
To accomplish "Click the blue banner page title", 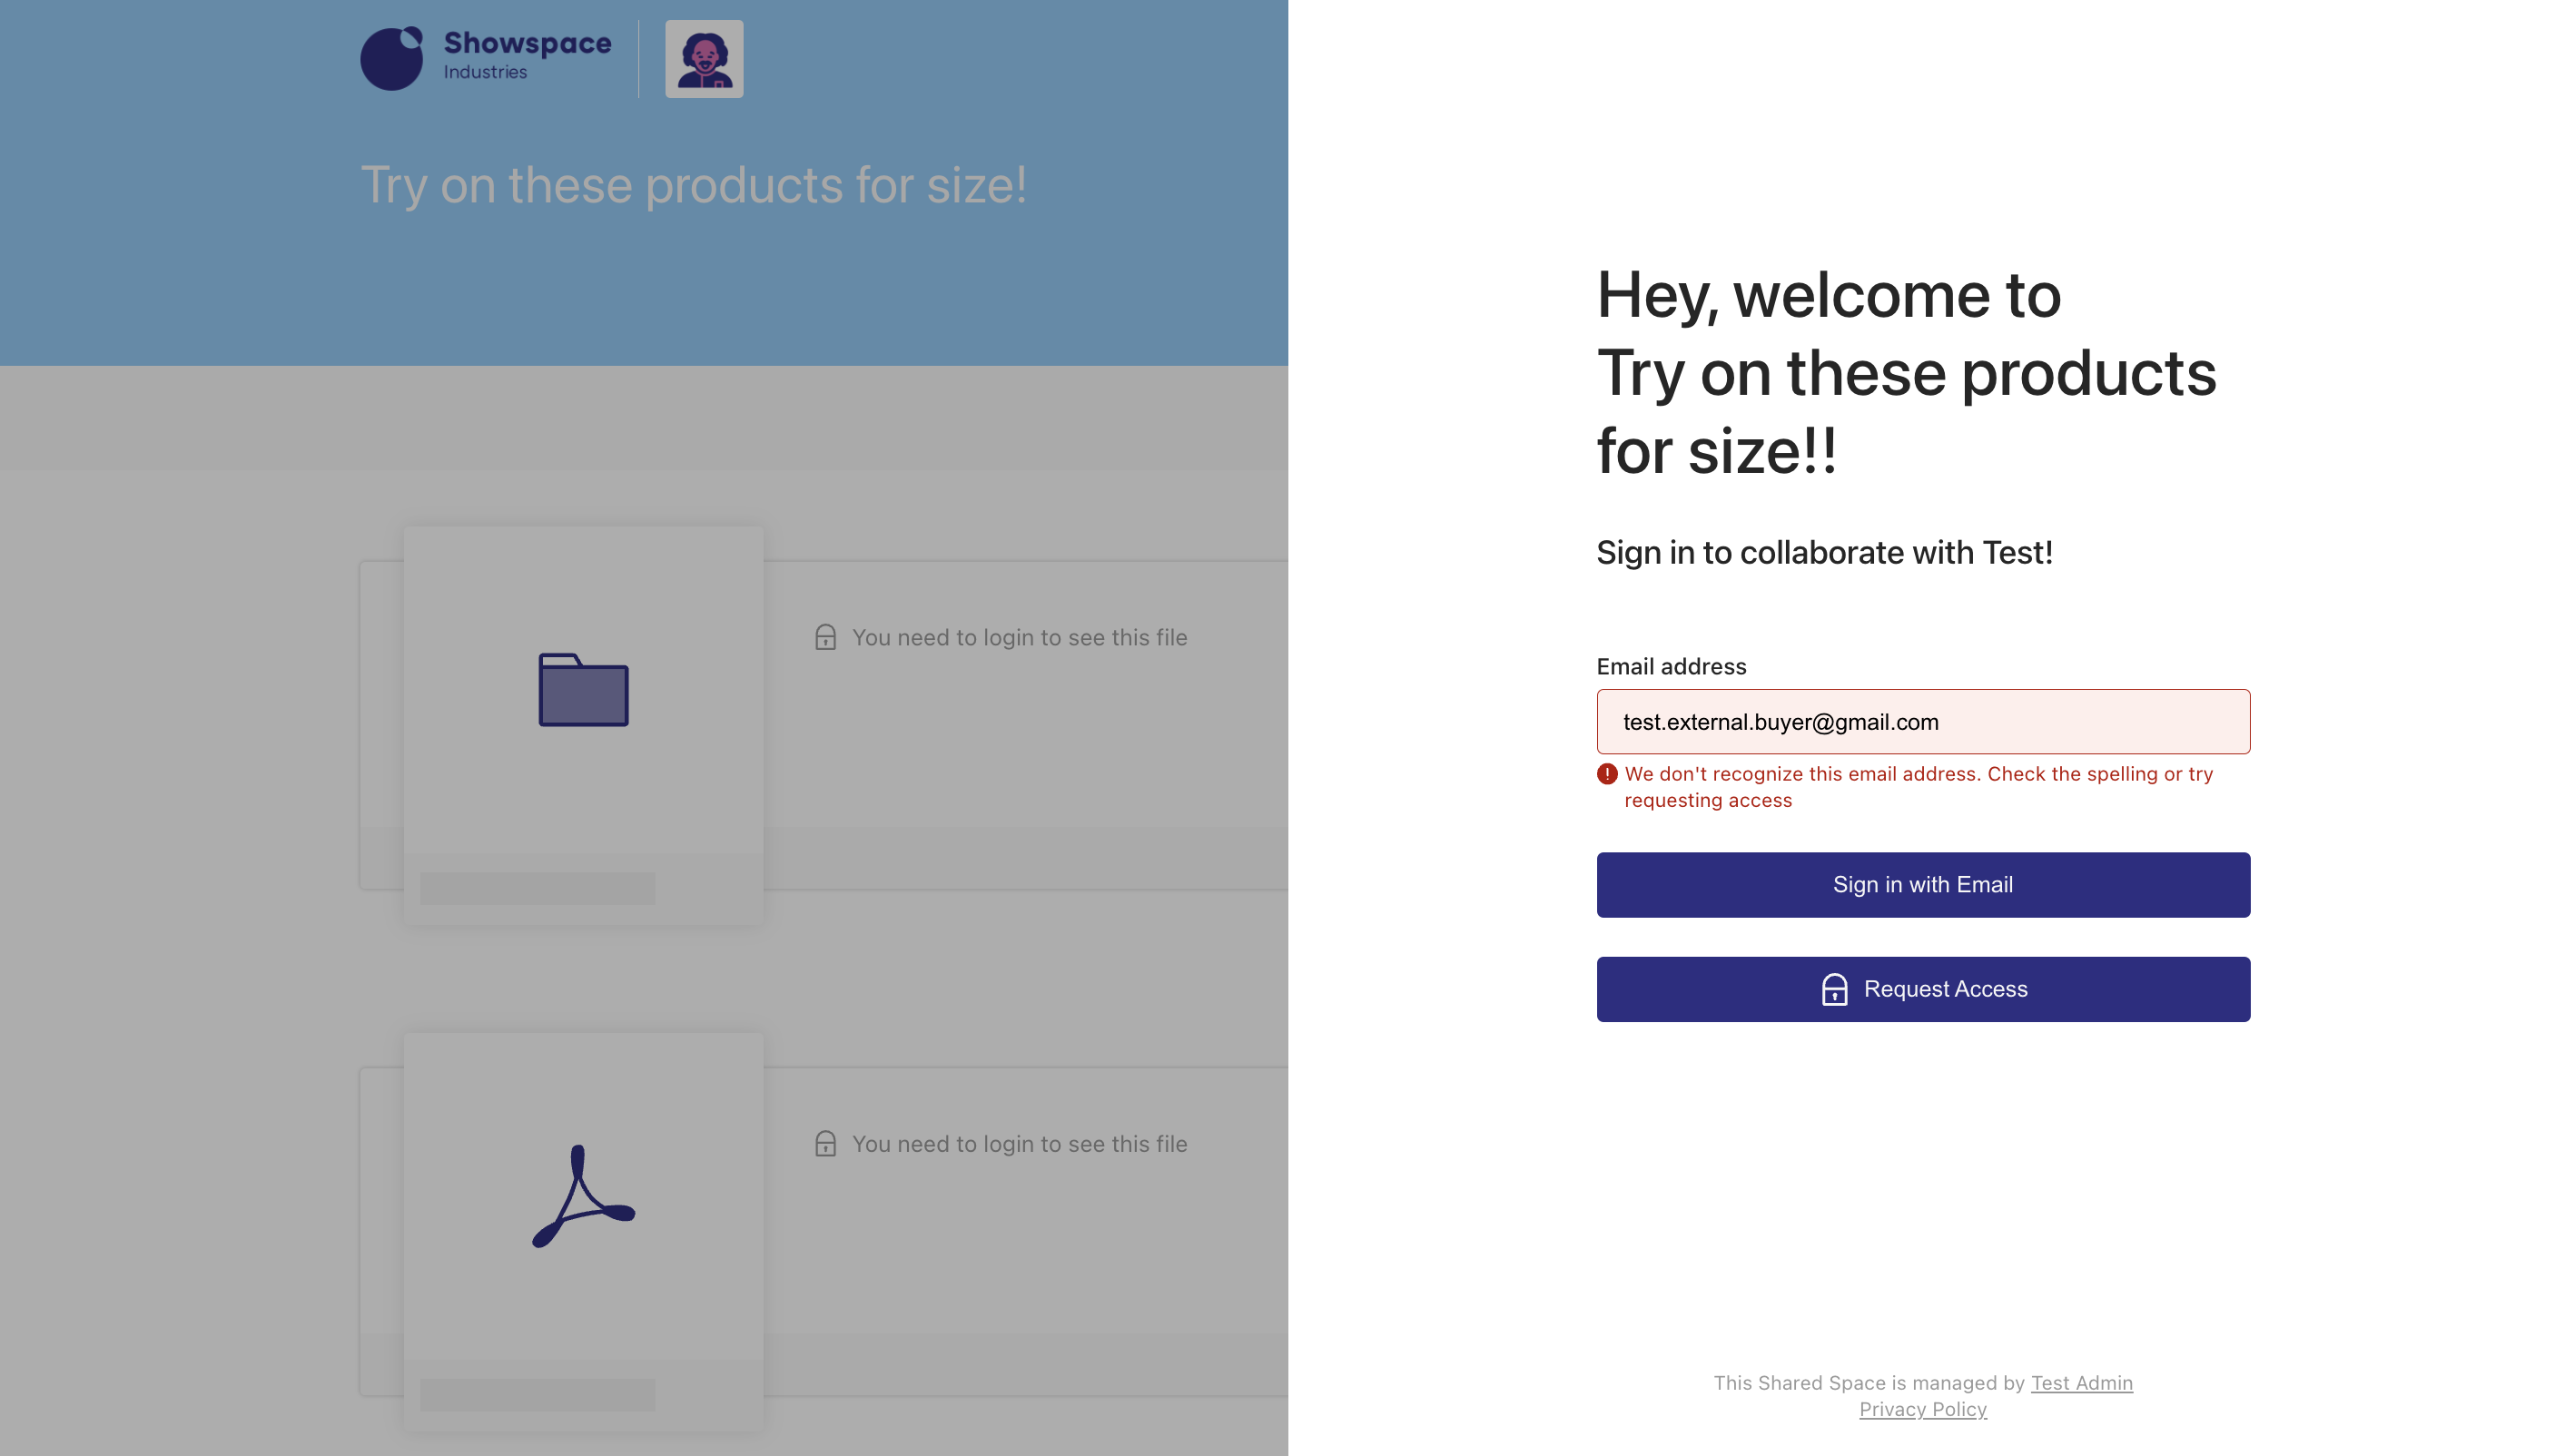I will [x=693, y=185].
